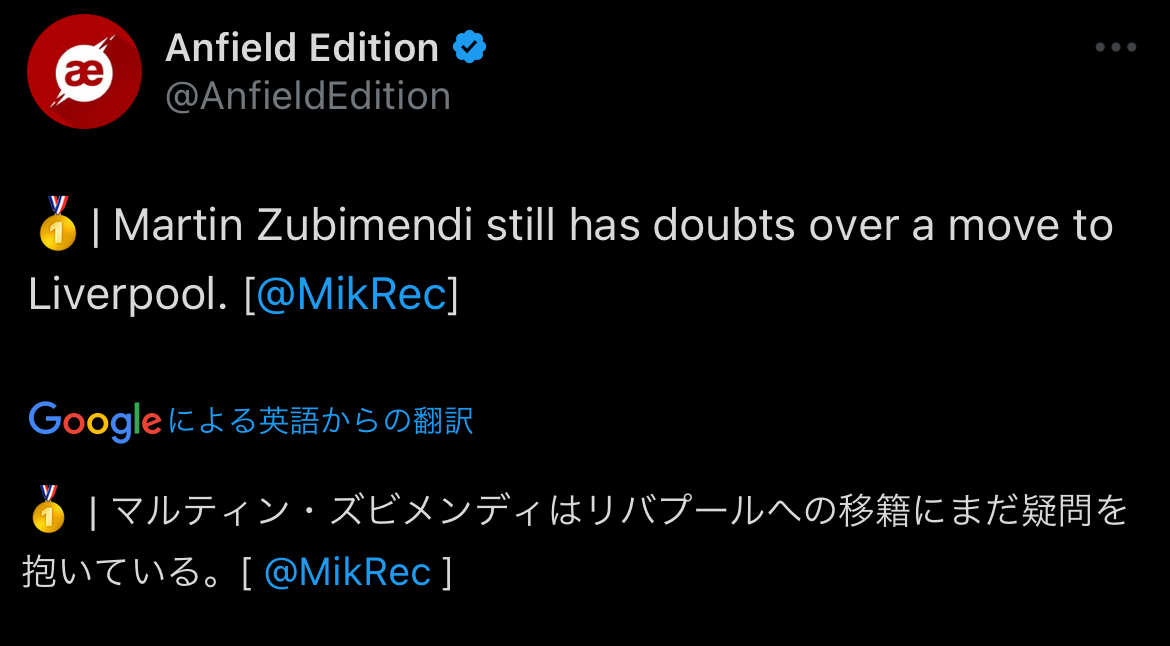Image resolution: width=1170 pixels, height=646 pixels.
Task: Open the Anfield Edition profile avatar
Action: pyautogui.click(x=84, y=72)
